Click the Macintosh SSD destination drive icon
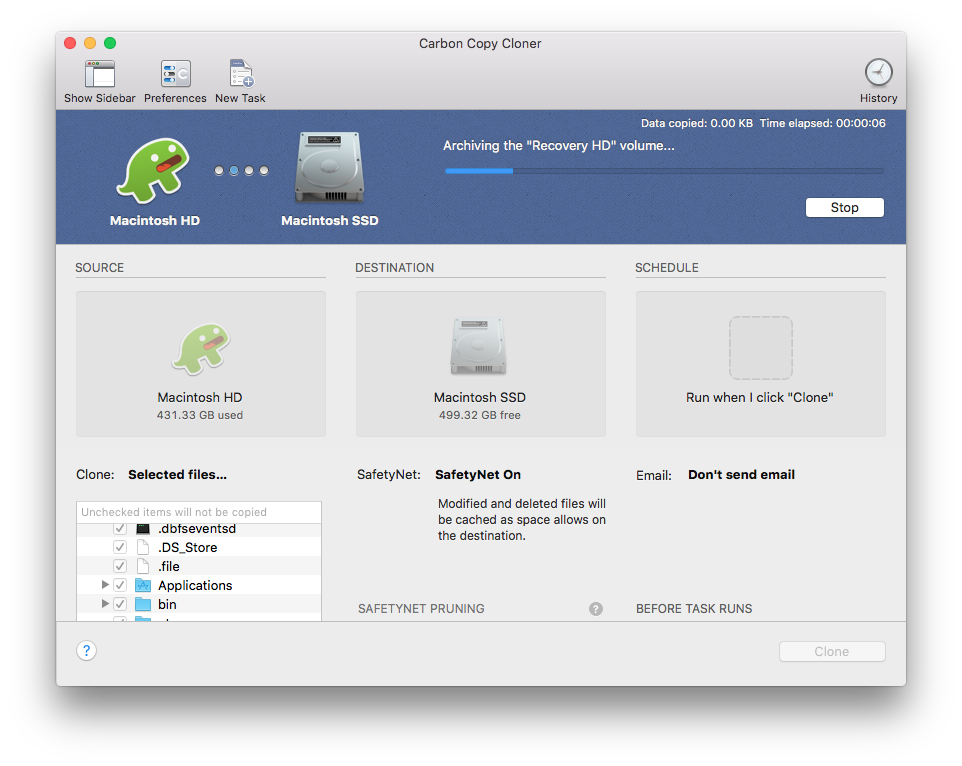Image resolution: width=962 pixels, height=766 pixels. point(480,346)
